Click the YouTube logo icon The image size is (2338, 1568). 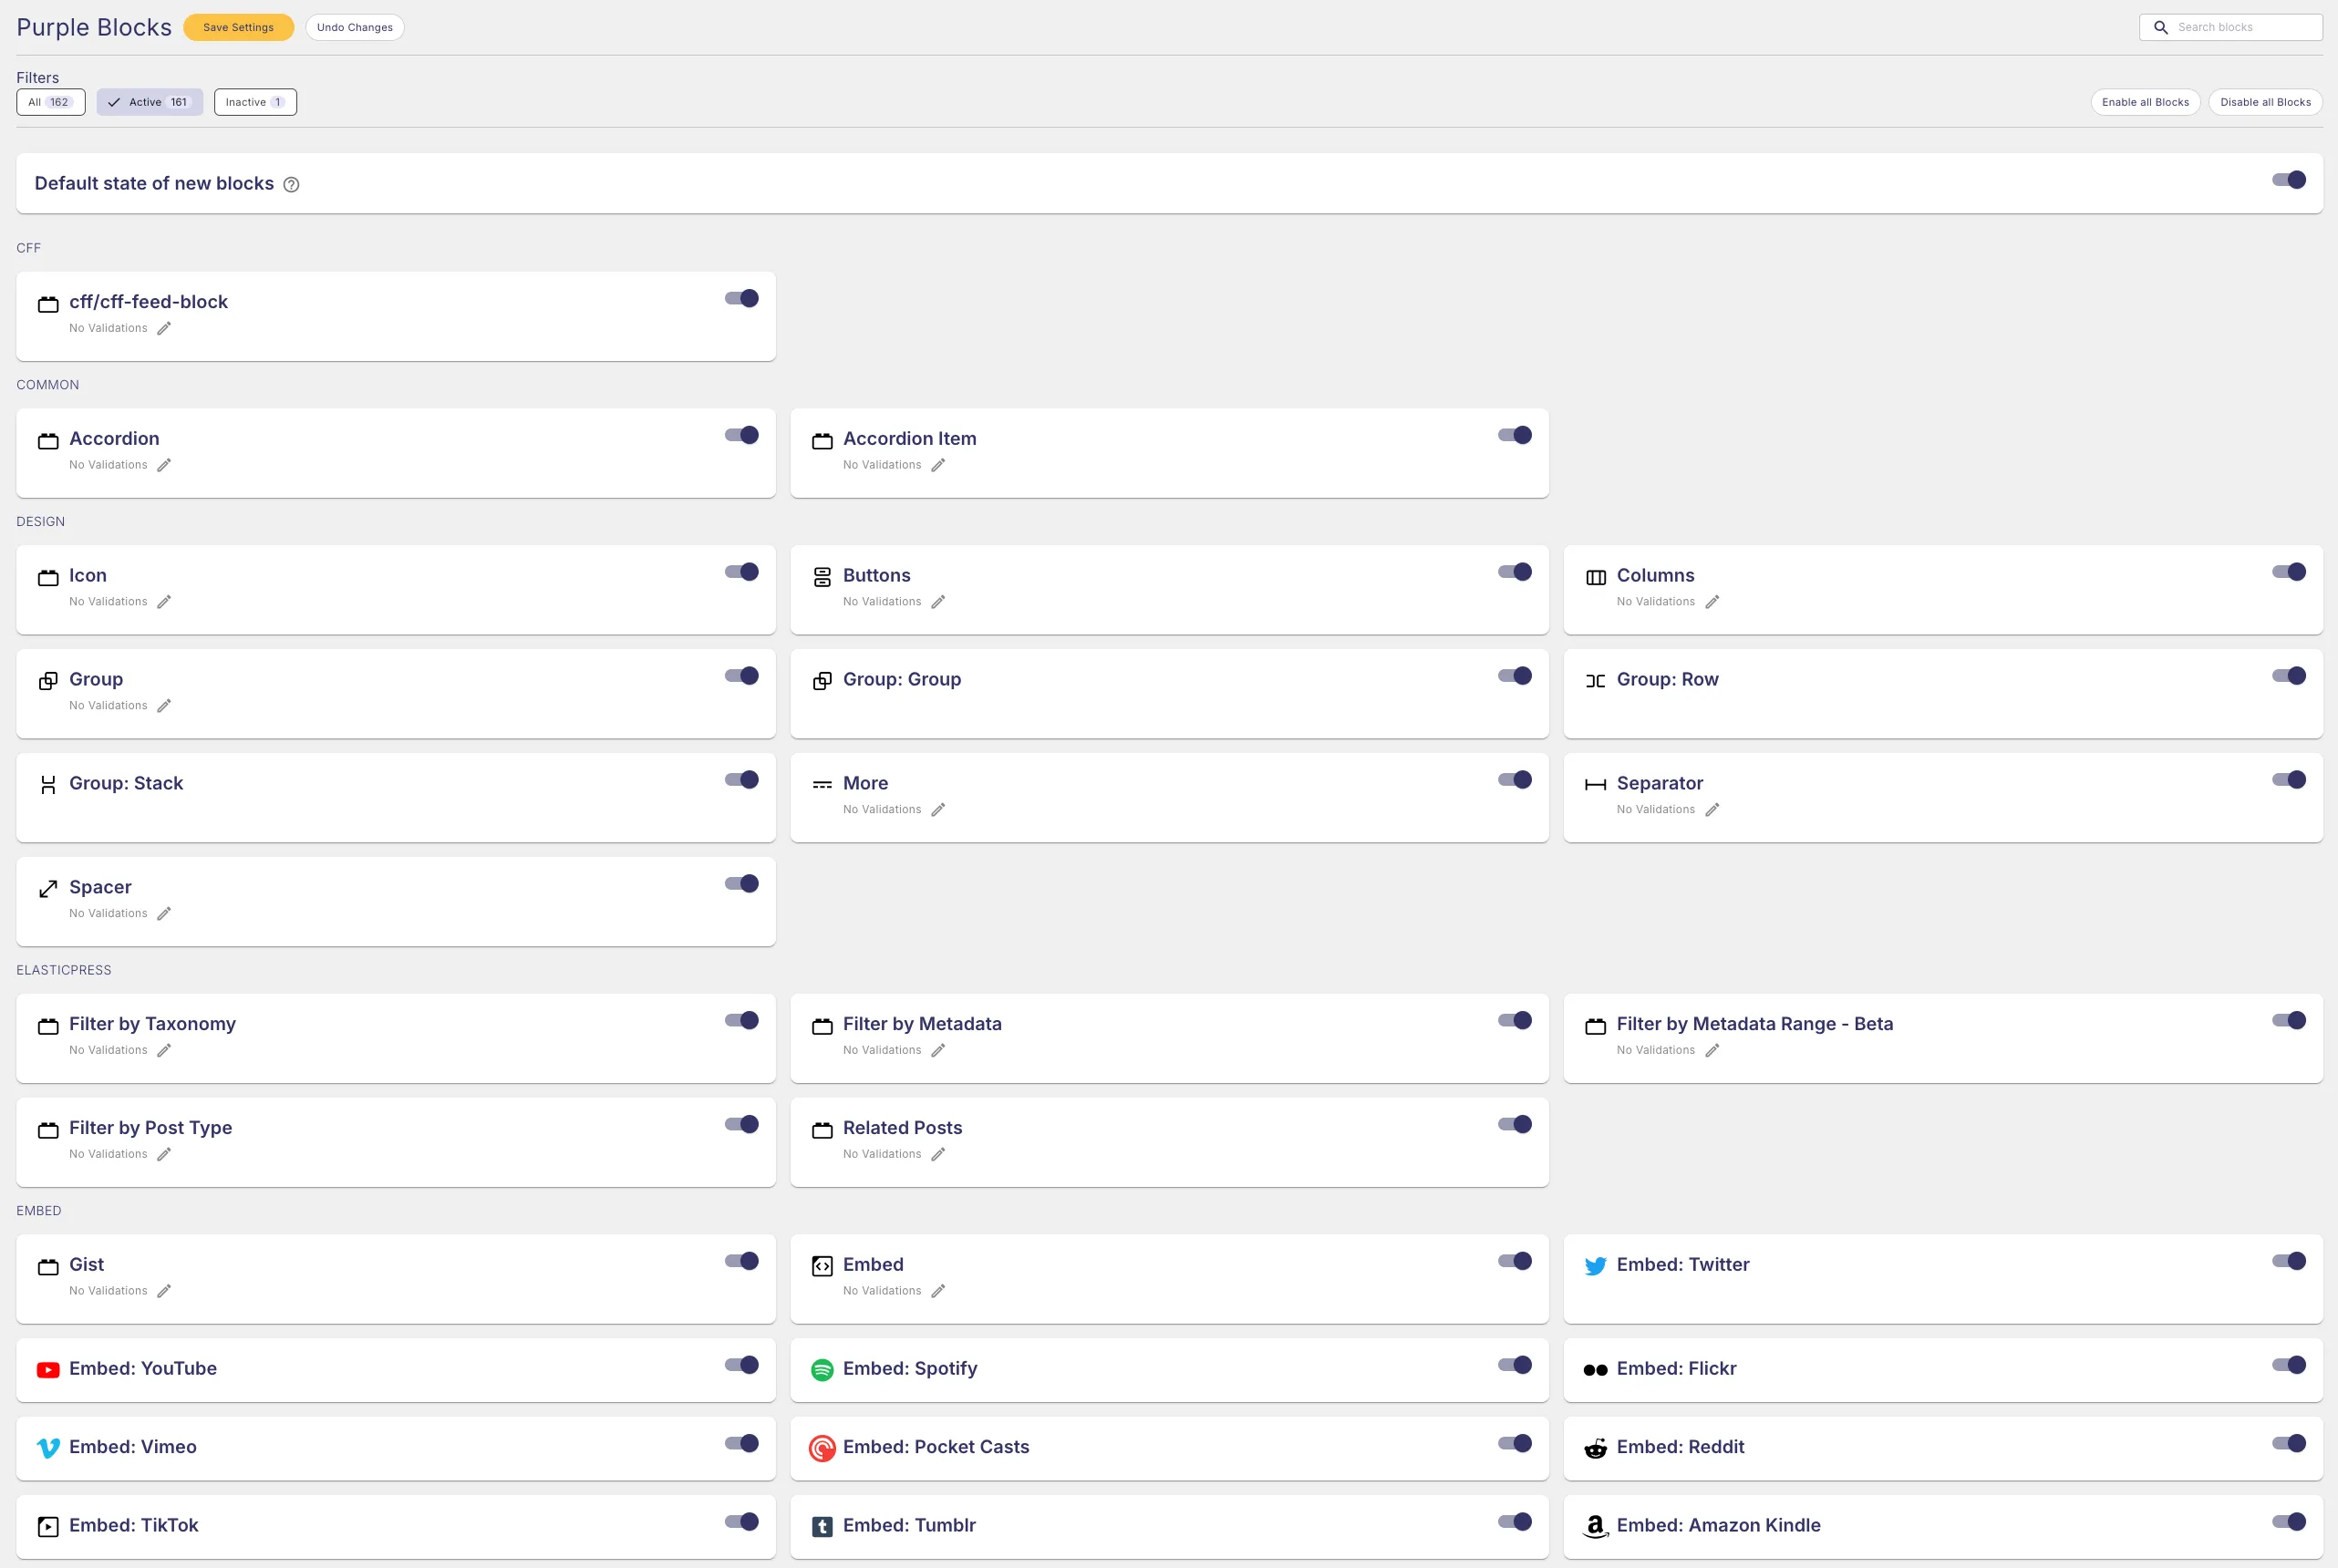tap(48, 1370)
